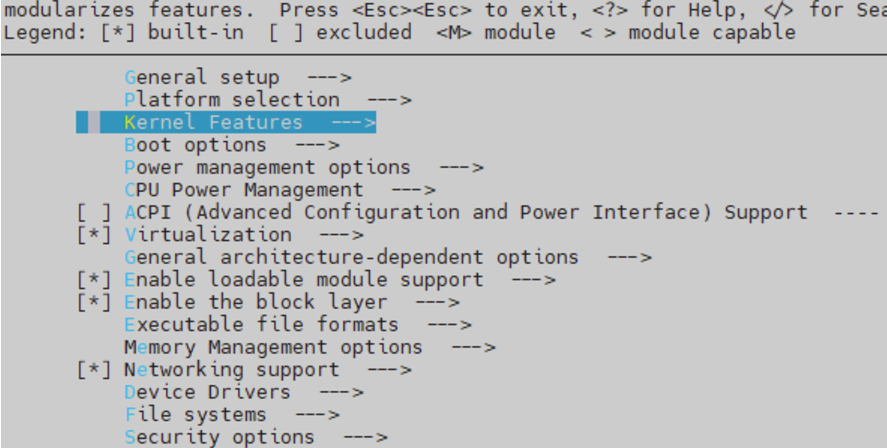Viewport: 887px width, 448px height.
Task: Click the arrow after Kernel Features
Action: (x=353, y=122)
